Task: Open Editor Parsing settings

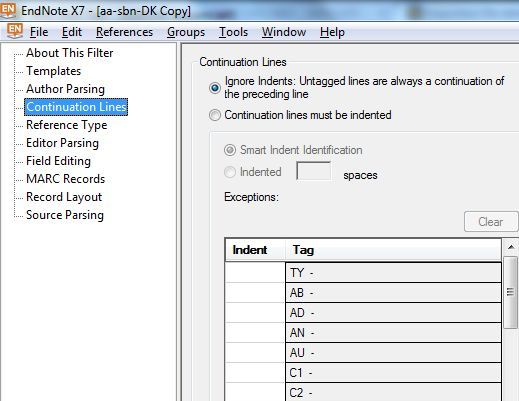Action: click(x=62, y=143)
